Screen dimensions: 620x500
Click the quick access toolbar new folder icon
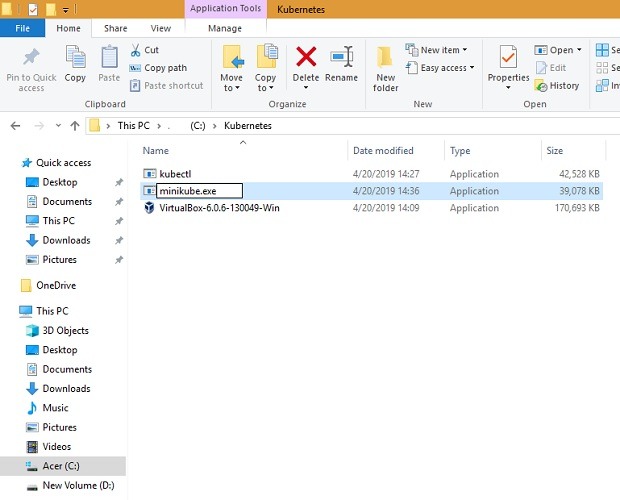click(x=51, y=9)
